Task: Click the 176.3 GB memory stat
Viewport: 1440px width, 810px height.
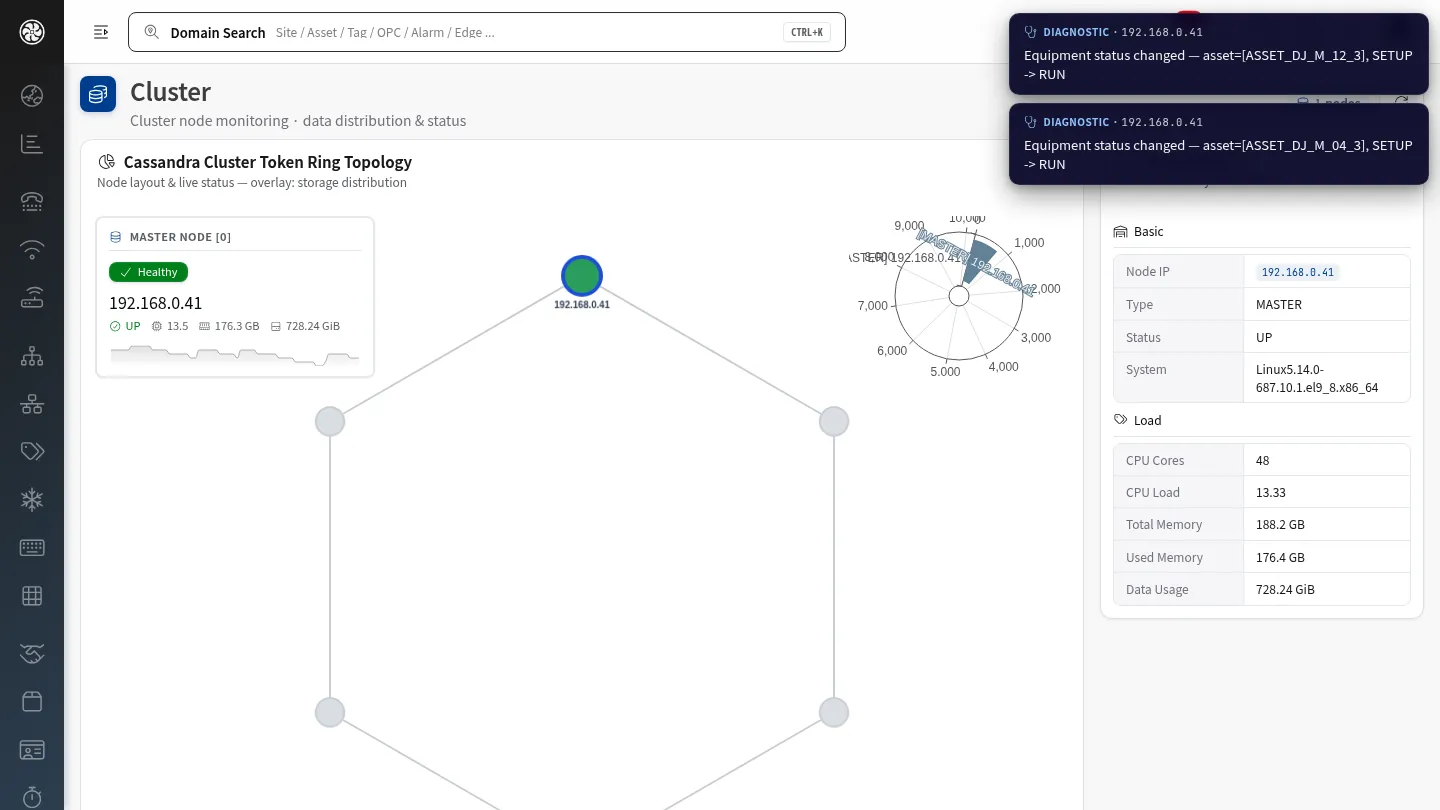Action: pos(229,326)
